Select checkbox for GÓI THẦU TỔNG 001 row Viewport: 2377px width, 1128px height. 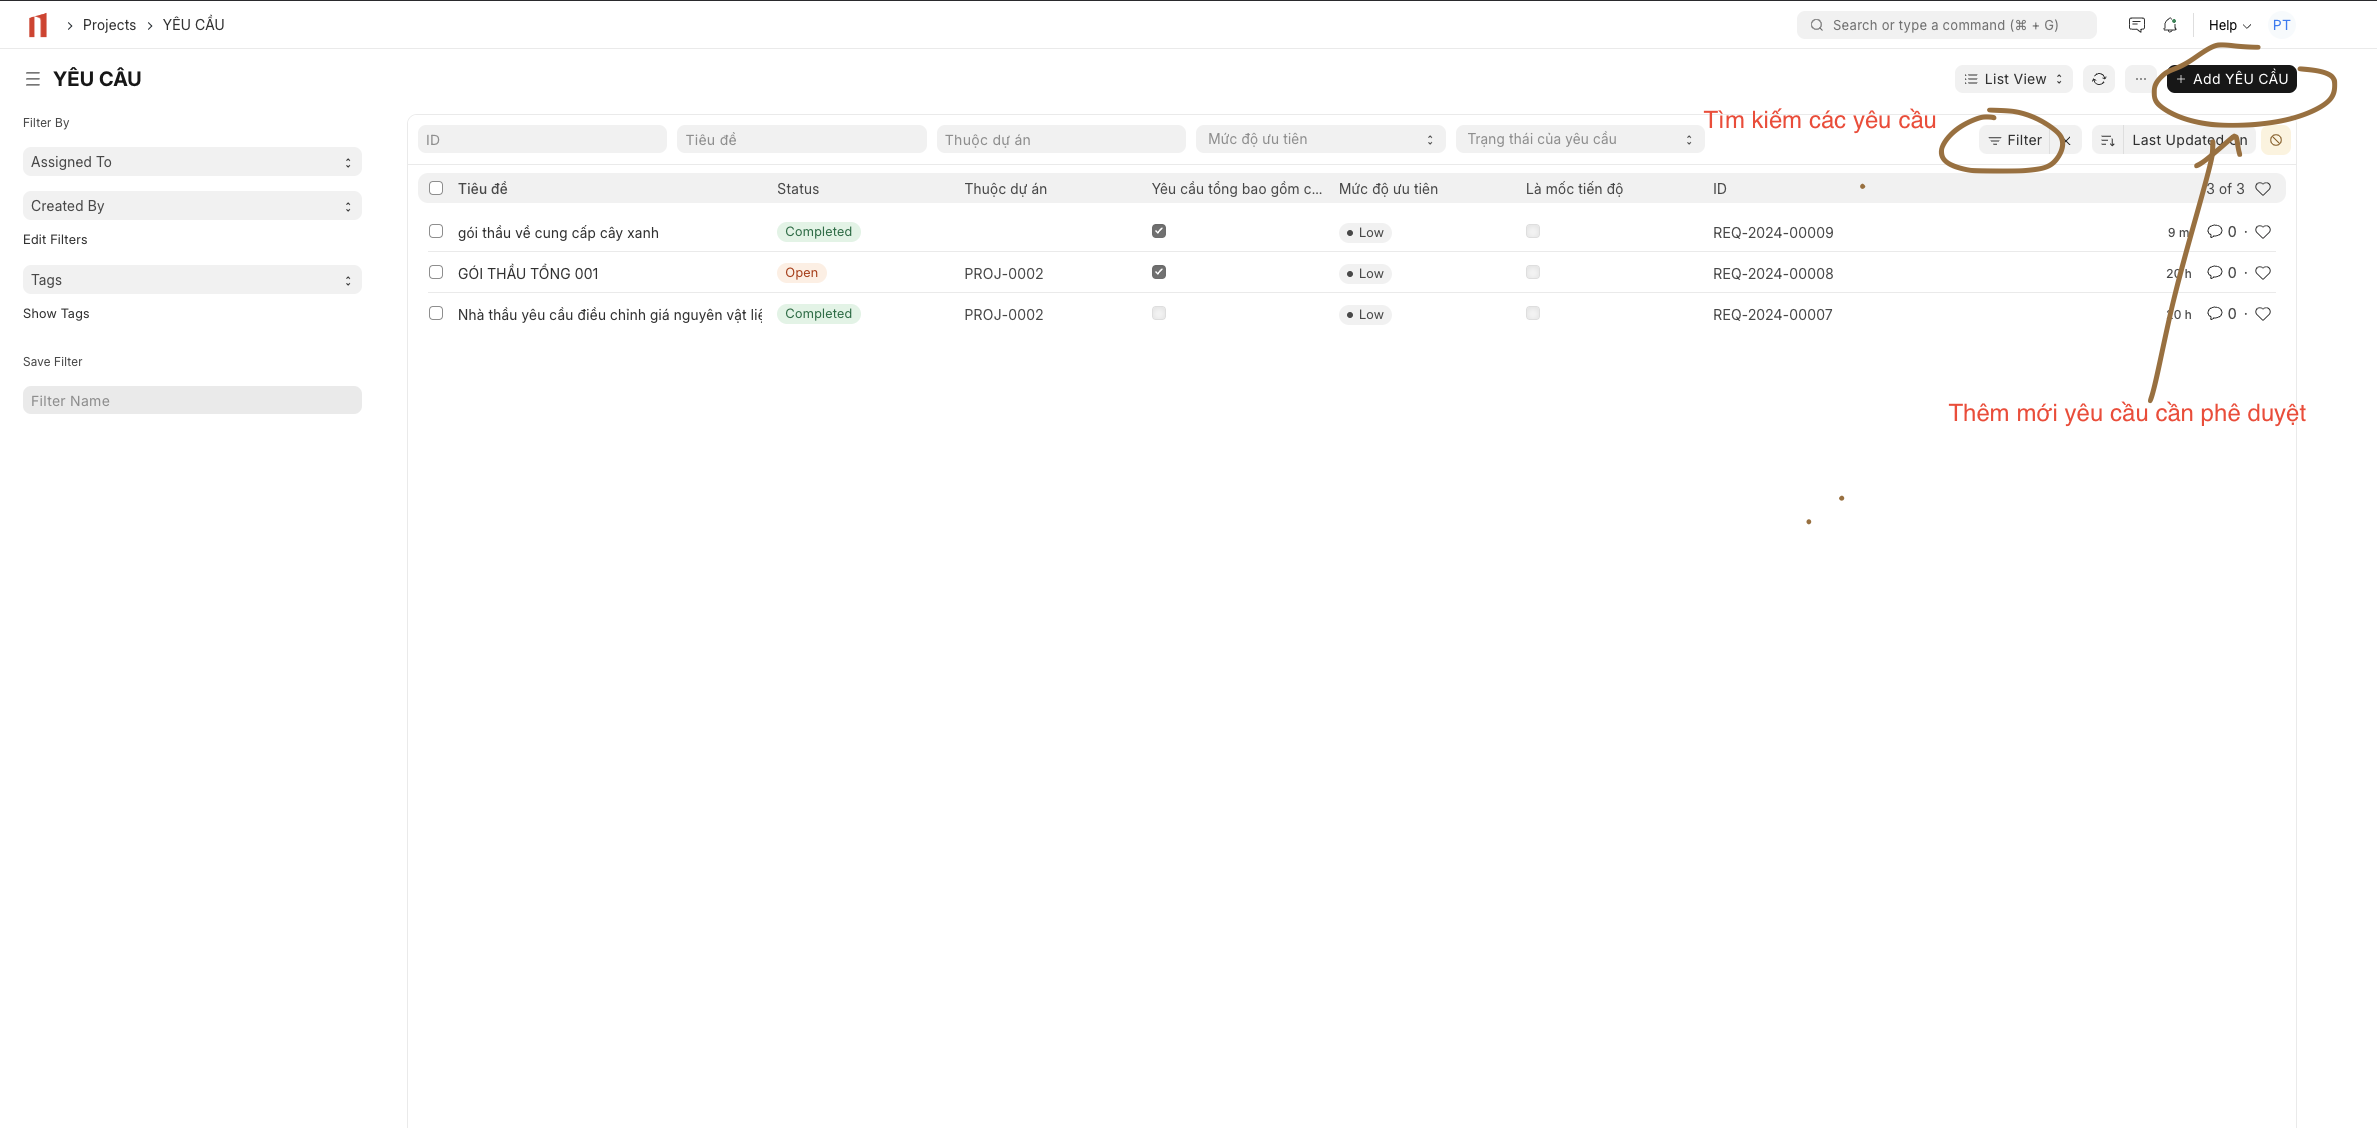pos(436,272)
